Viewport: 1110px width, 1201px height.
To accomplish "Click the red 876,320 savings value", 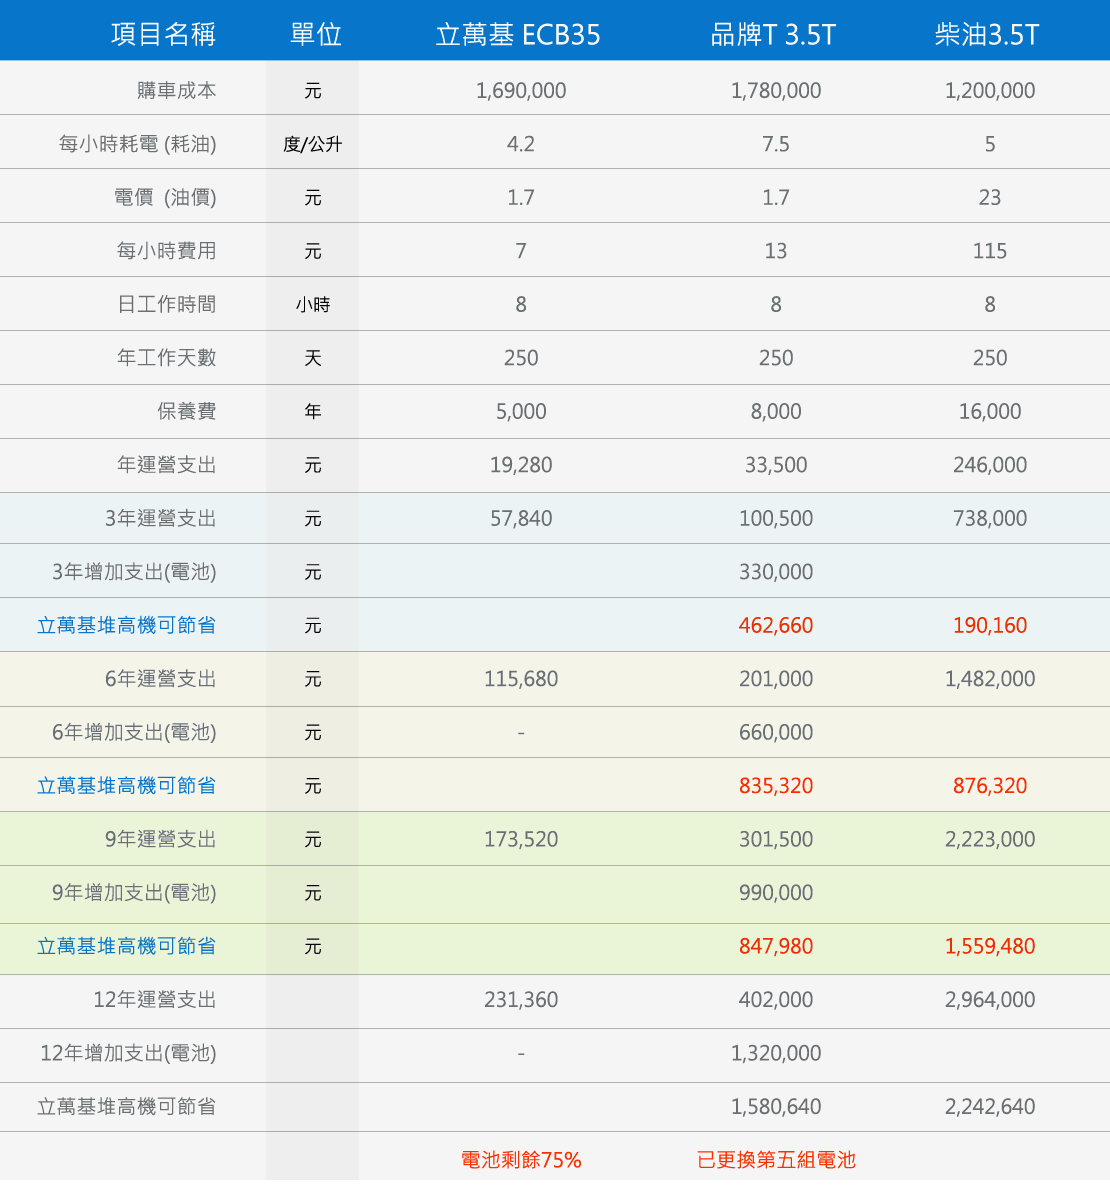I will (990, 786).
